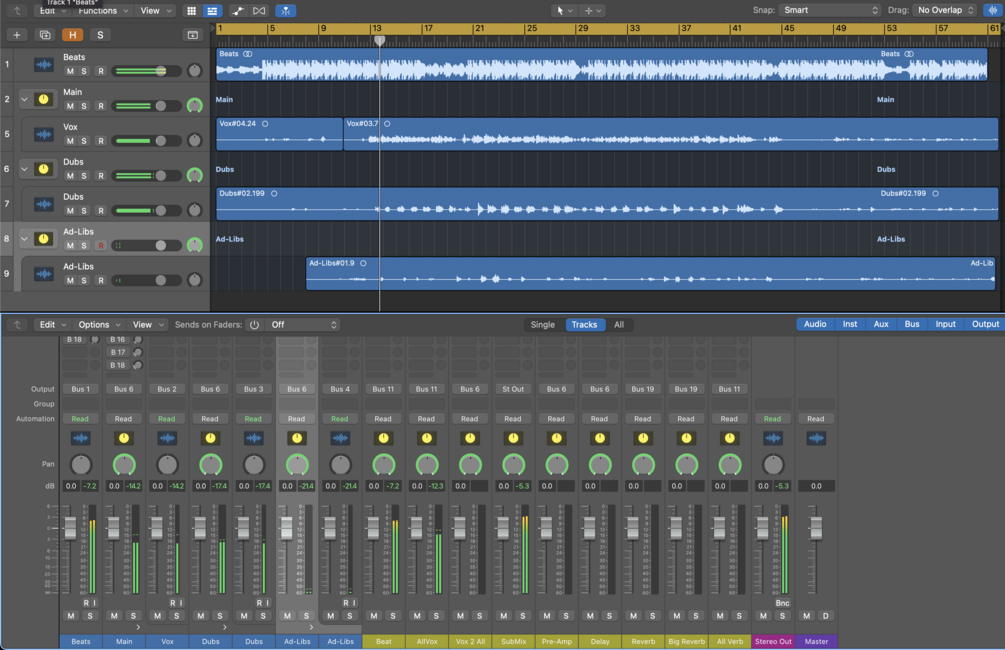Viewport: 1005px width, 650px height.
Task: Solo the Delay channel strip
Action: (609, 616)
